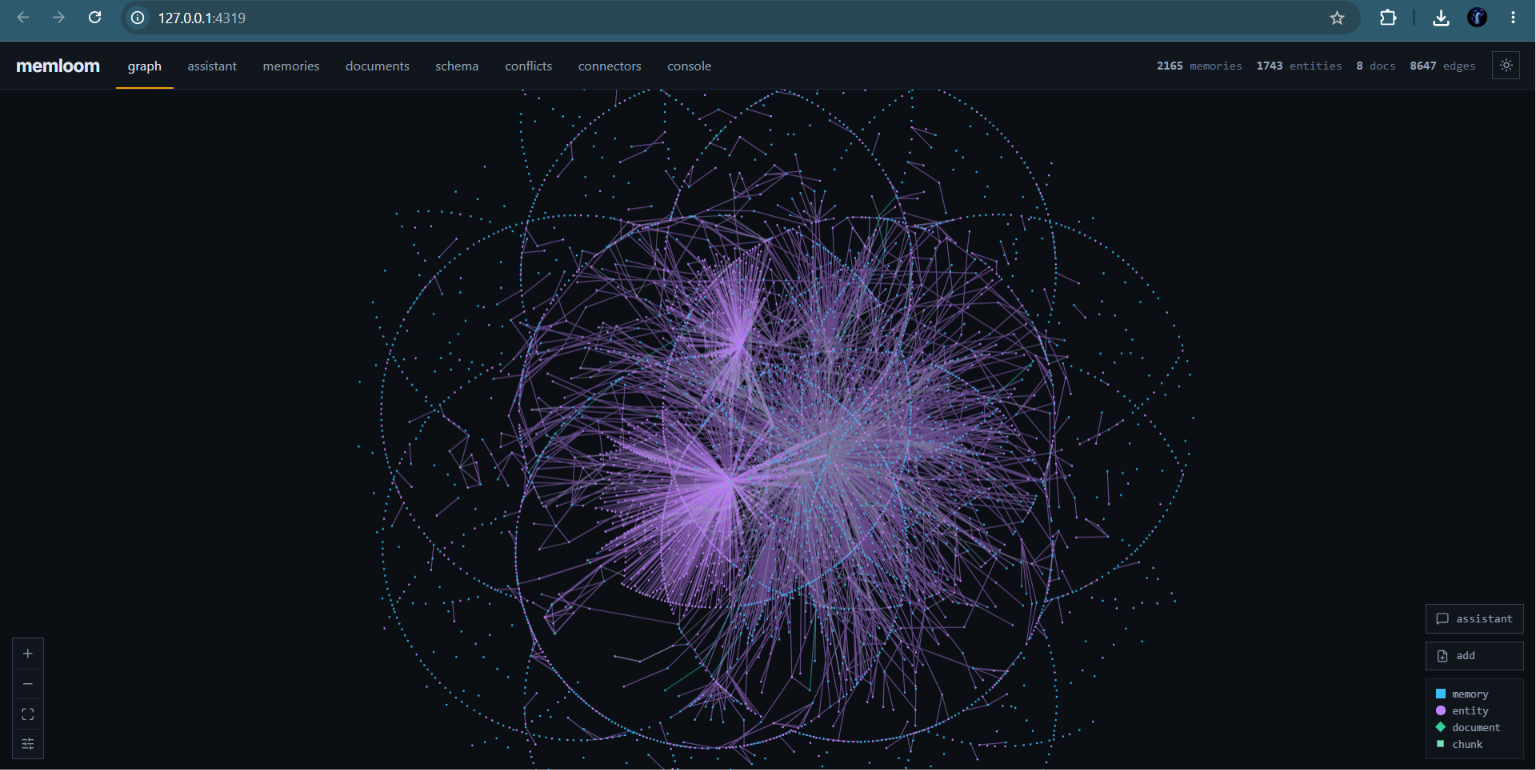Click the chunk legend entry
1536x770 pixels.
coord(1459,744)
